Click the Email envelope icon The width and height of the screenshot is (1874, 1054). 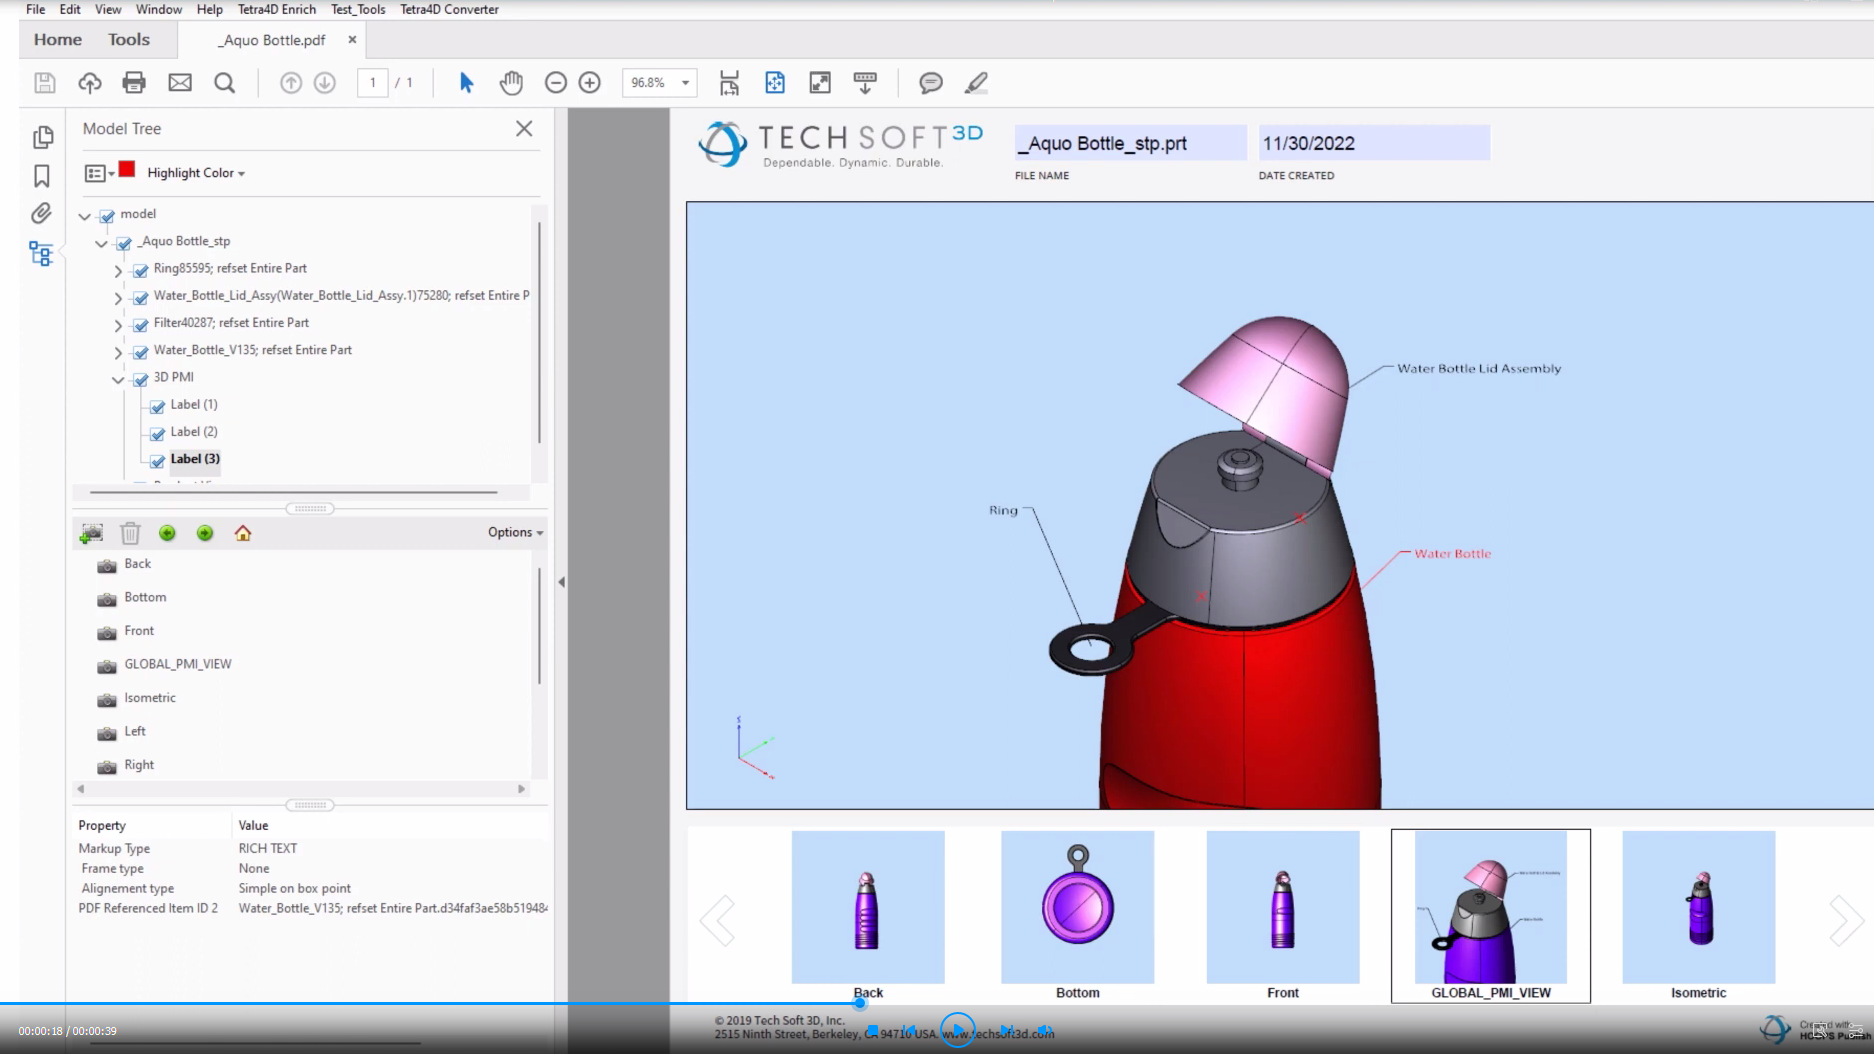[180, 83]
